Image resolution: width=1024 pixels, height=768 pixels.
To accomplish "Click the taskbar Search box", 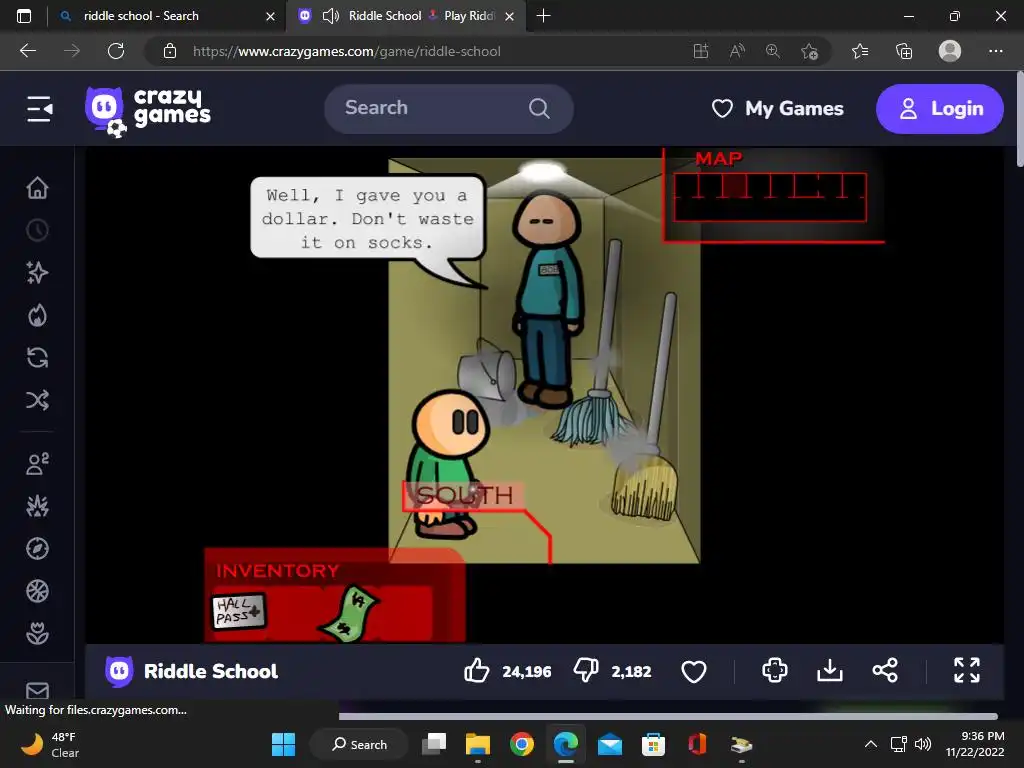I will click(x=359, y=744).
